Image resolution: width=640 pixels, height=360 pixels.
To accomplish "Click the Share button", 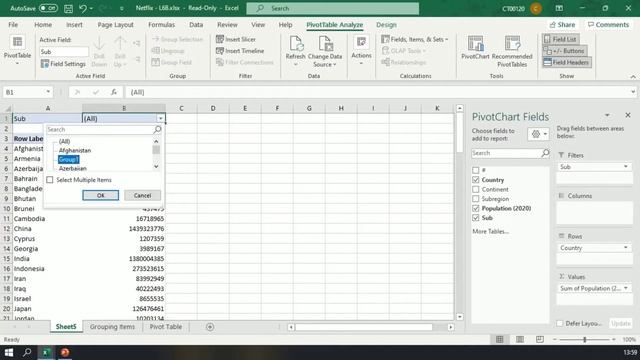I will coord(562,24).
